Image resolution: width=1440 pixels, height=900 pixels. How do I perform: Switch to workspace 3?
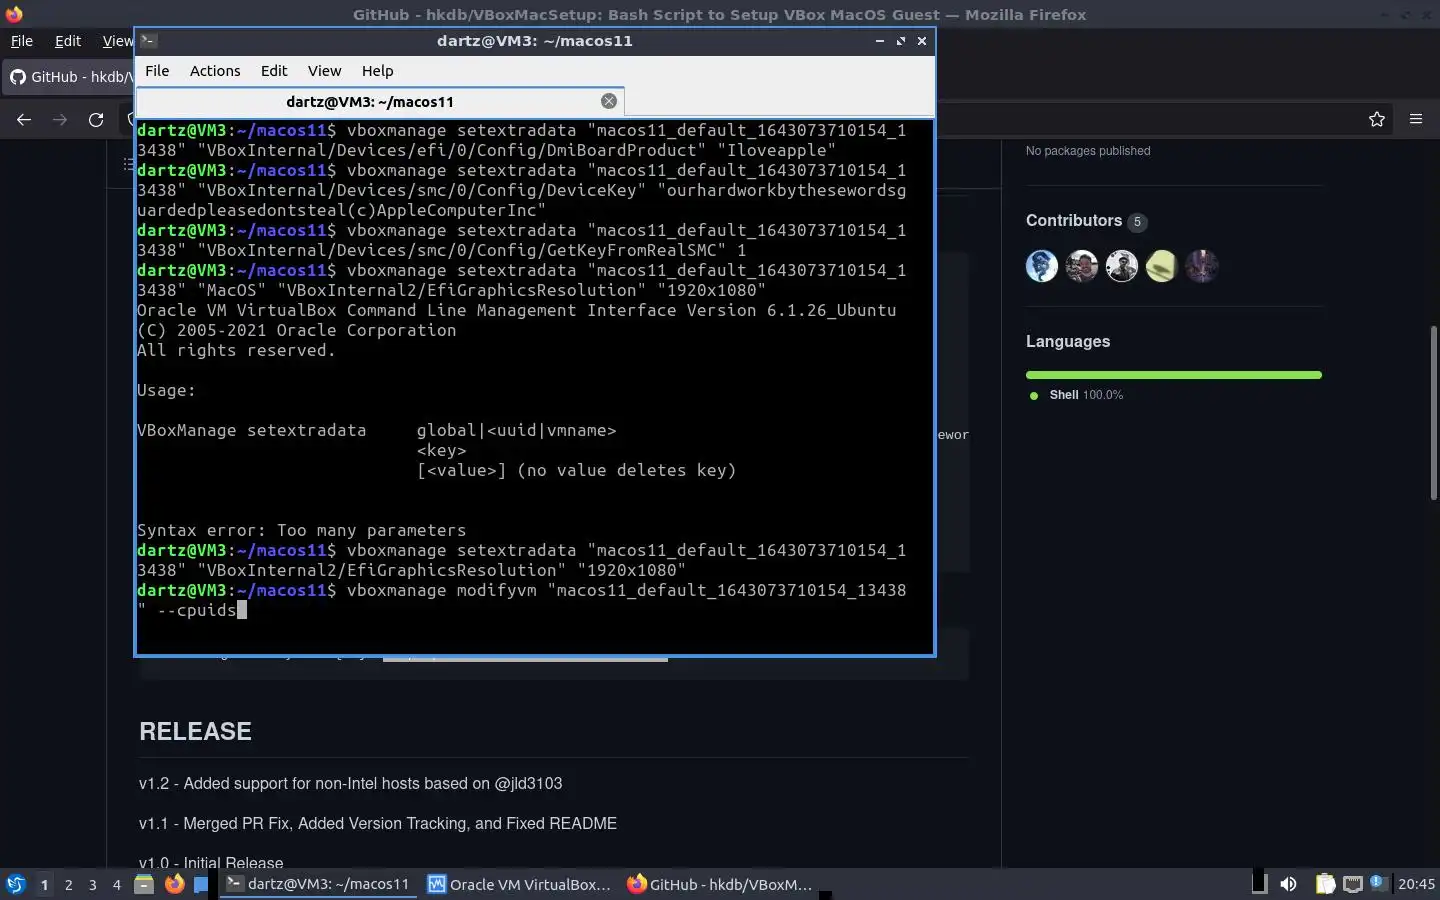point(92,884)
